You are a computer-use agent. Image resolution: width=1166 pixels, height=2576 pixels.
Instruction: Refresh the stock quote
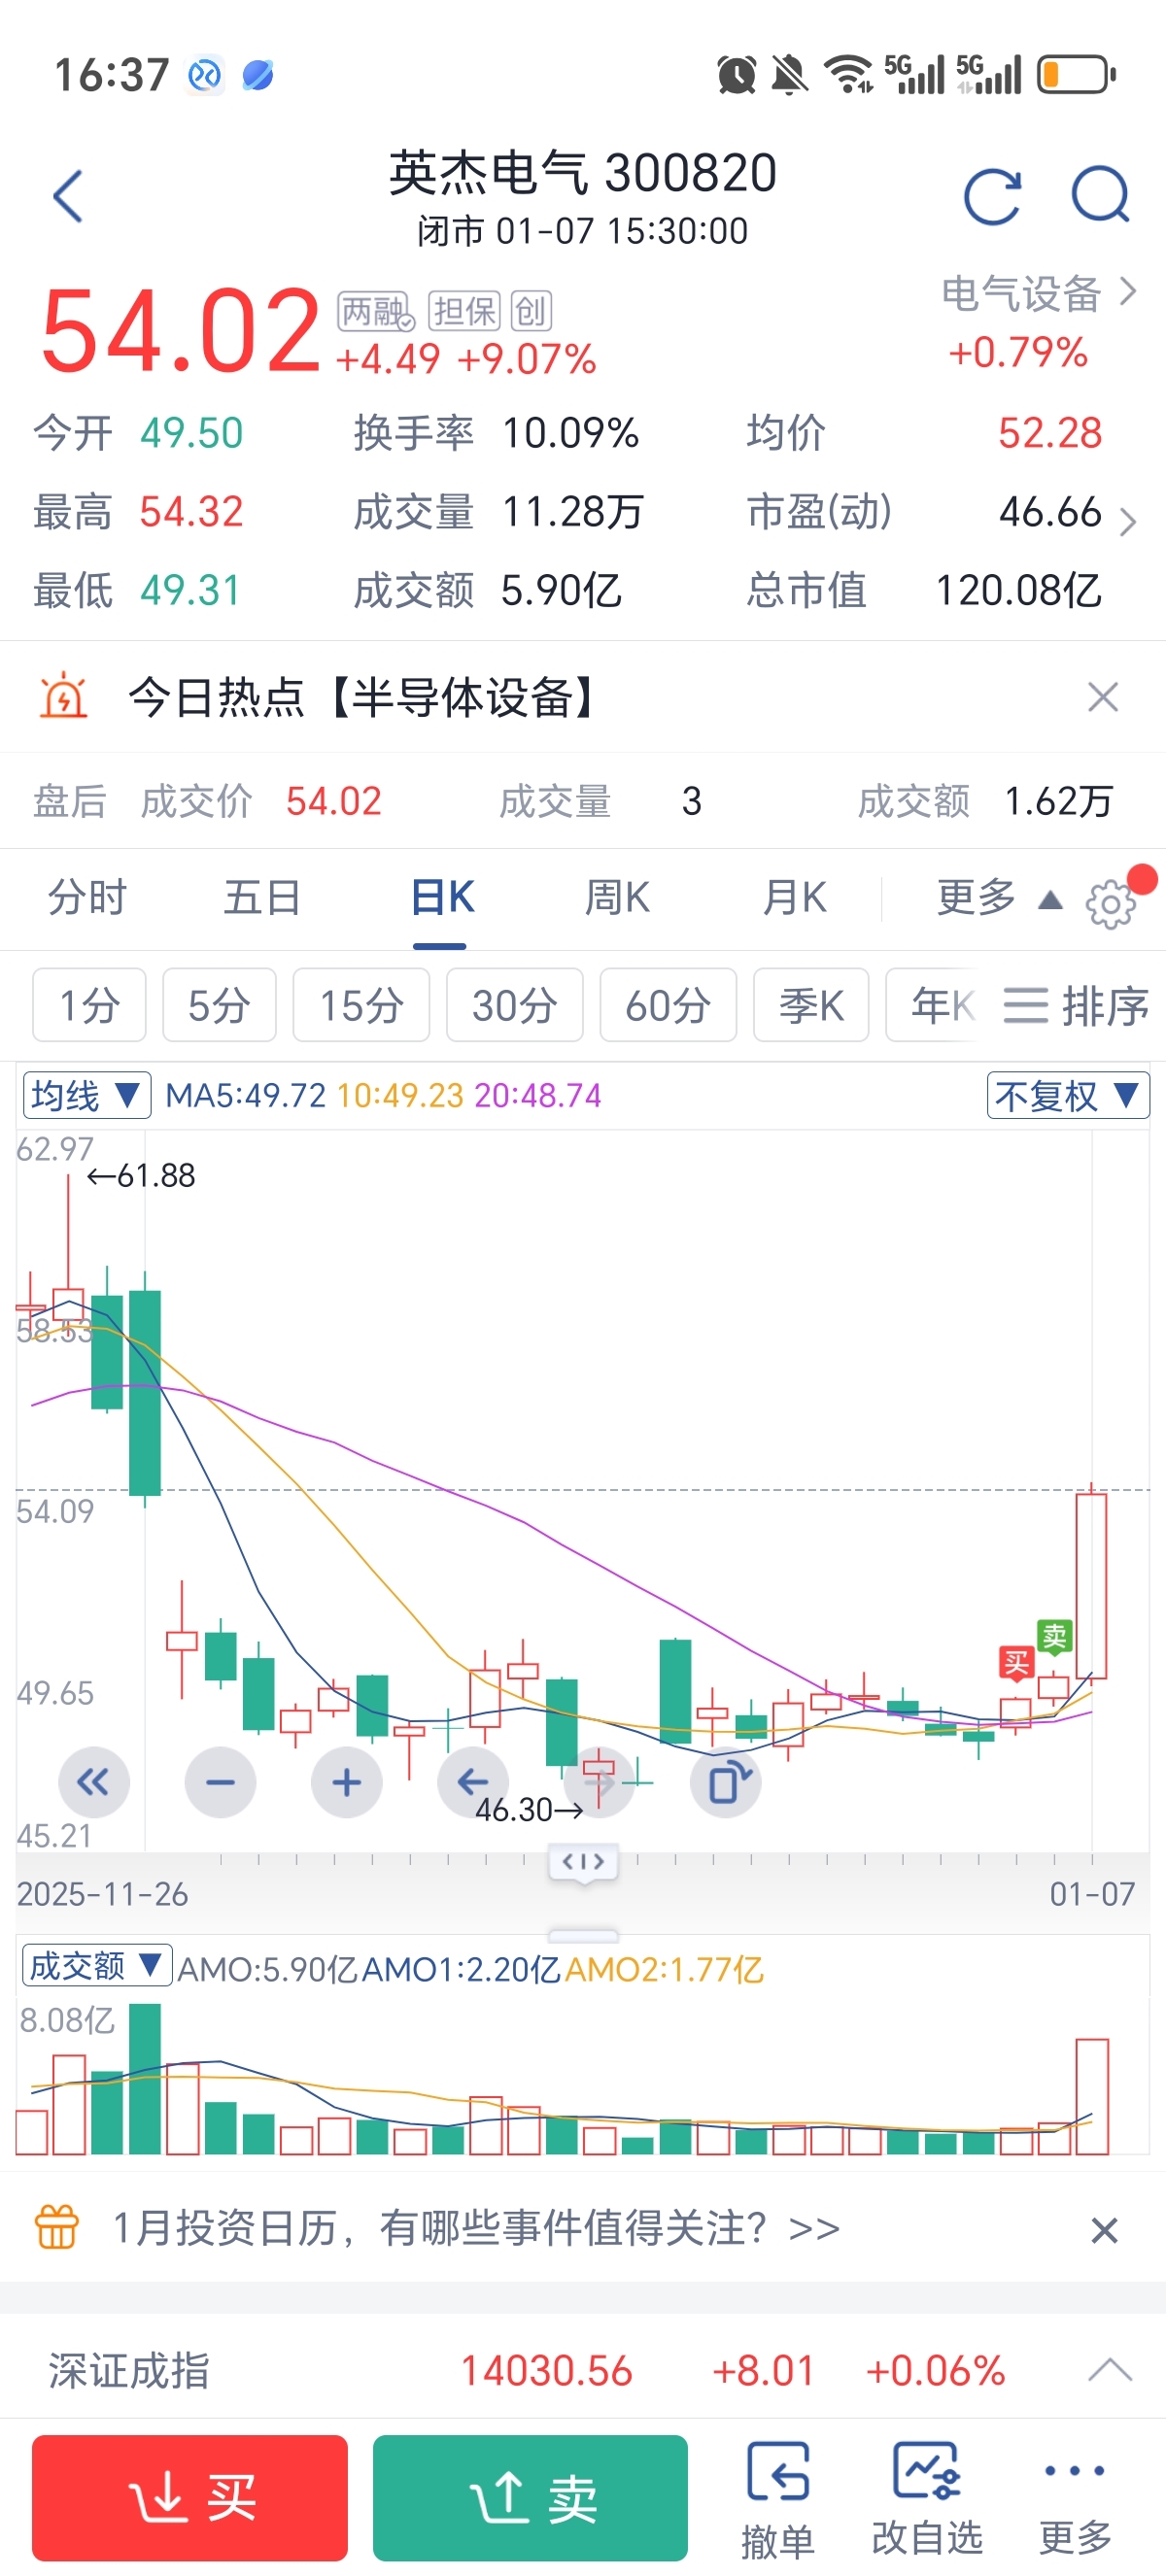click(992, 196)
